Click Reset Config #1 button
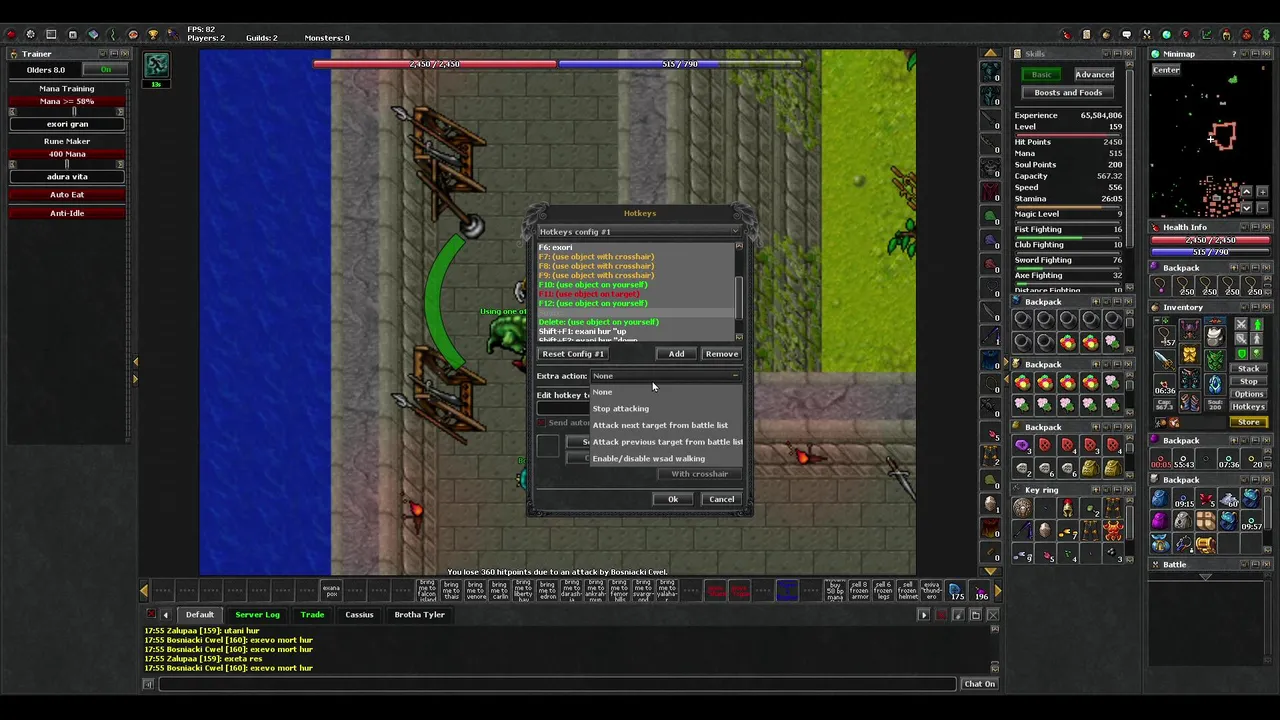The width and height of the screenshot is (1280, 720). [573, 354]
